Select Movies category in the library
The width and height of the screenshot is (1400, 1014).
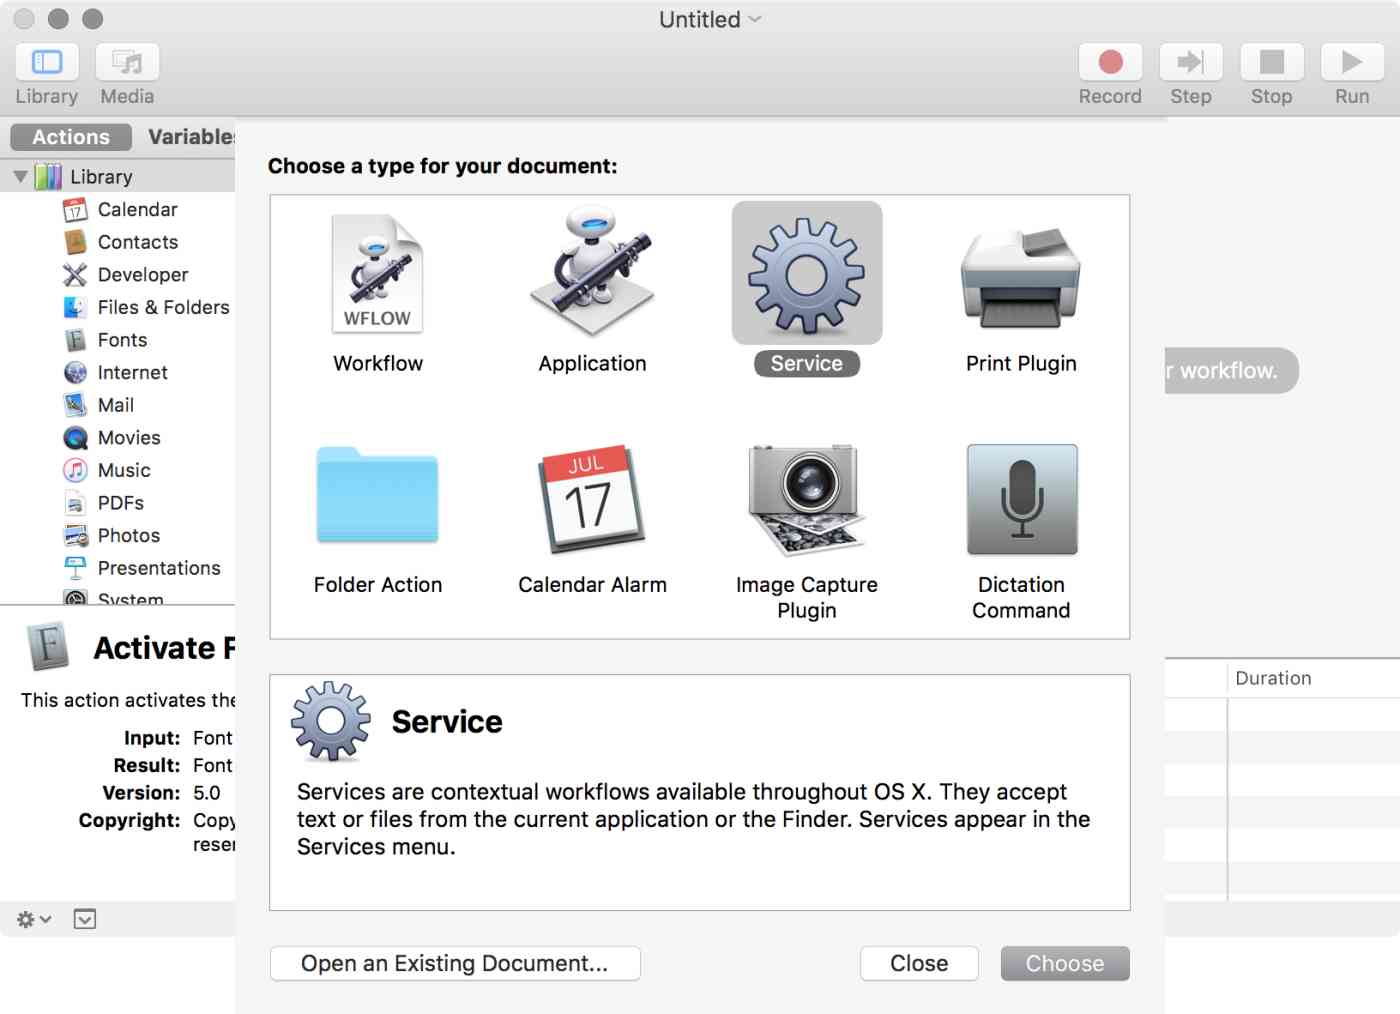118,437
